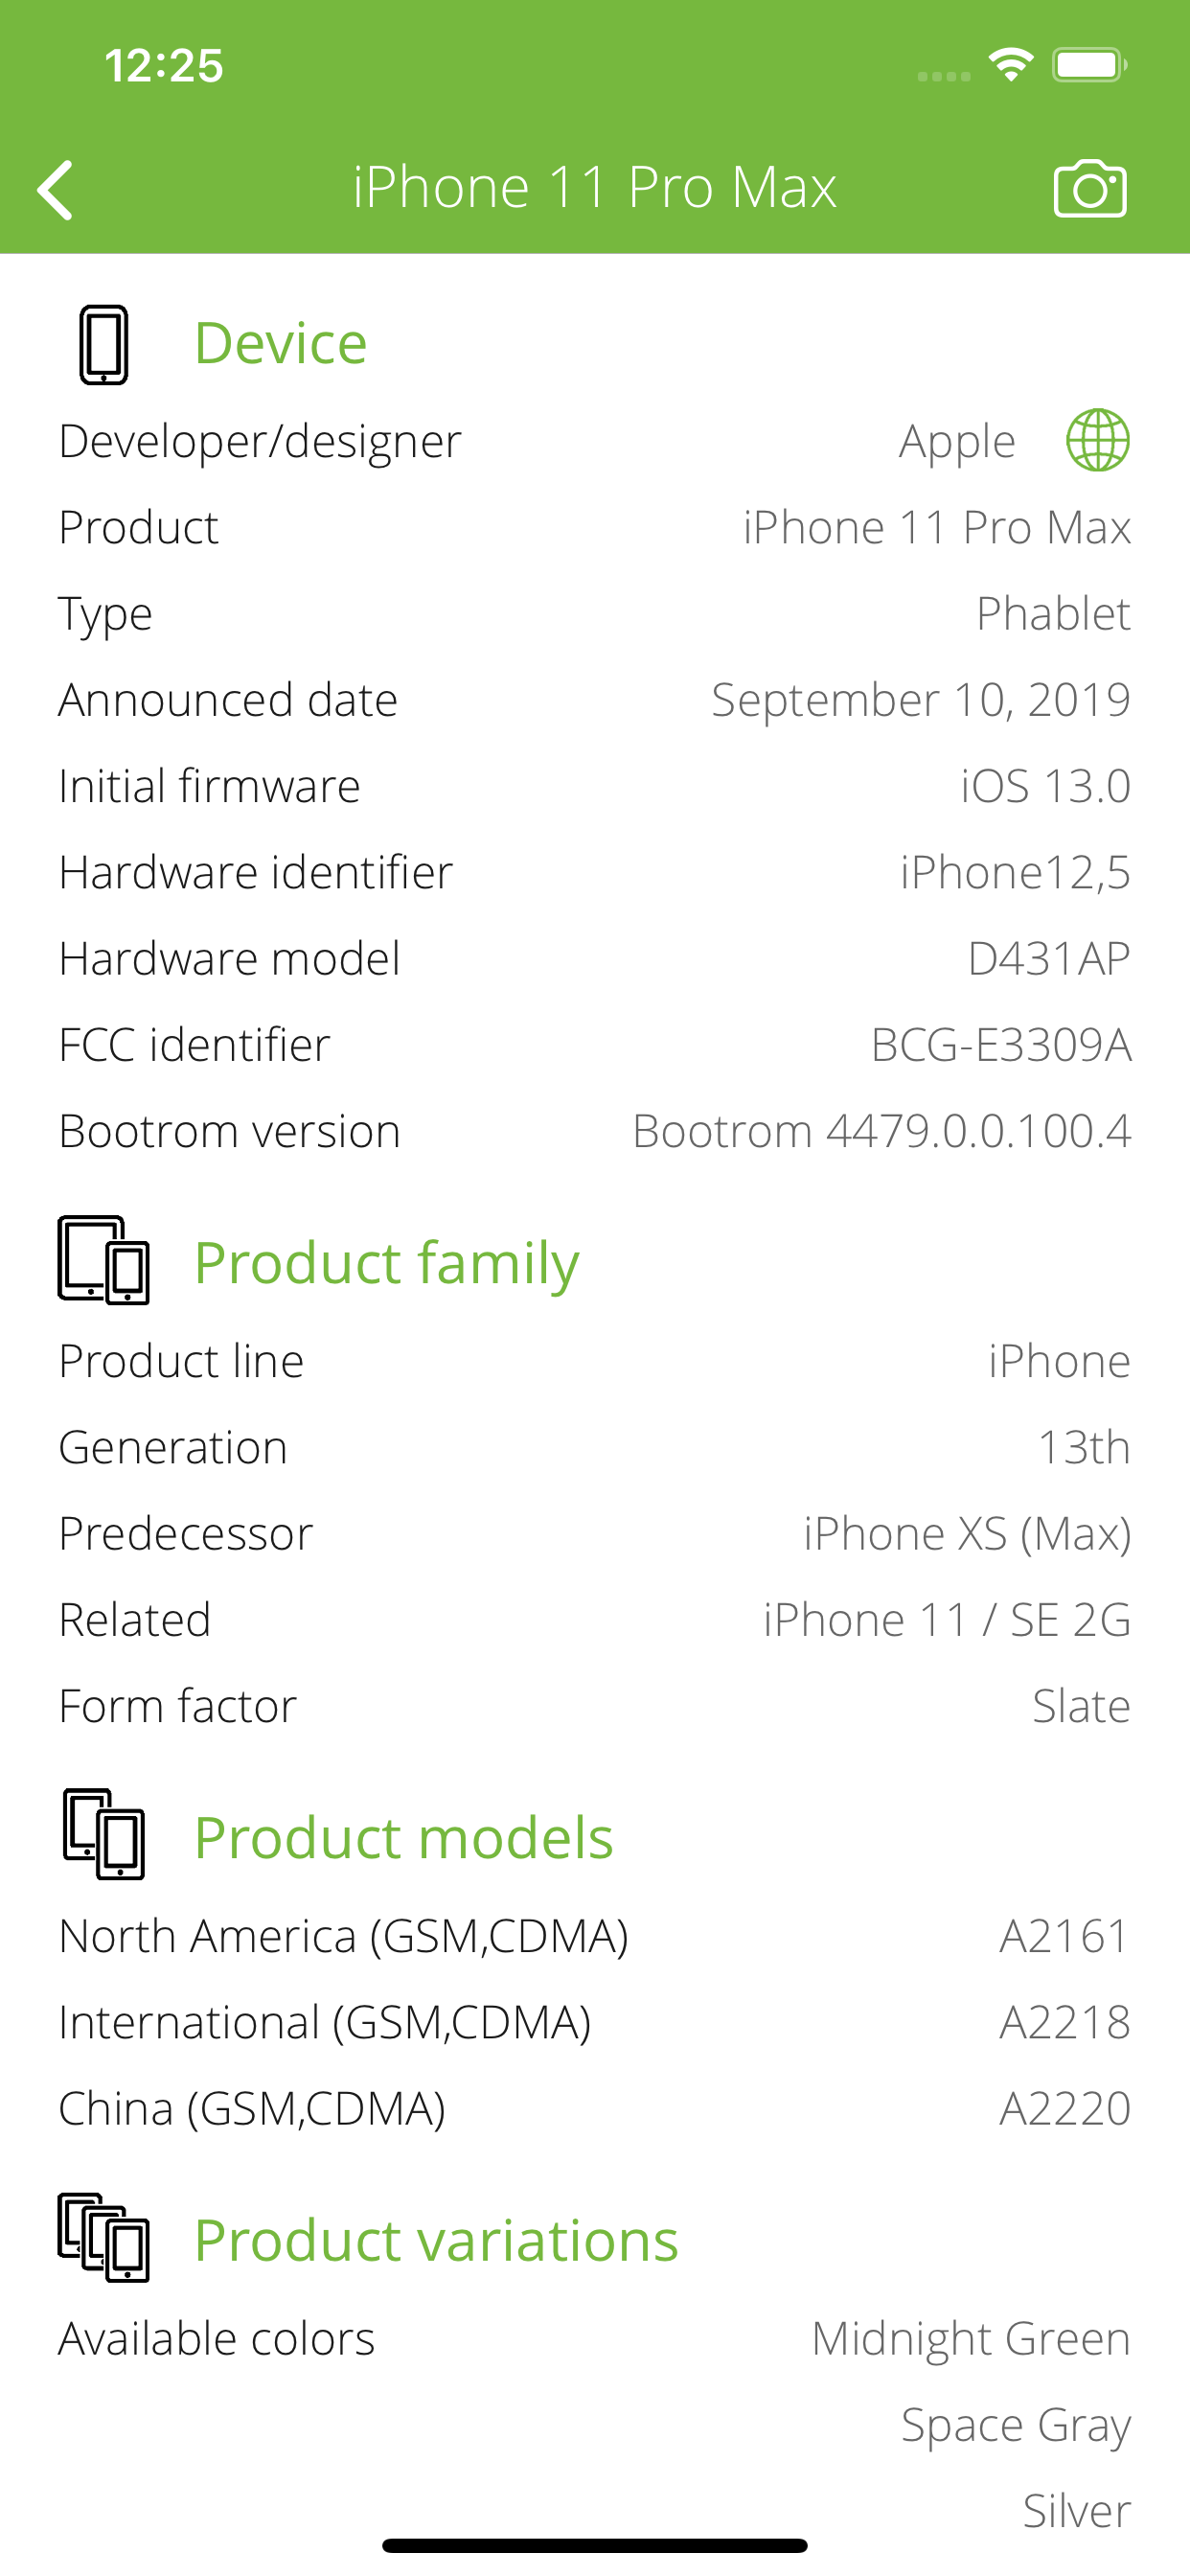This screenshot has height=2576, width=1190.
Task: Select the Device section heading
Action: [280, 343]
